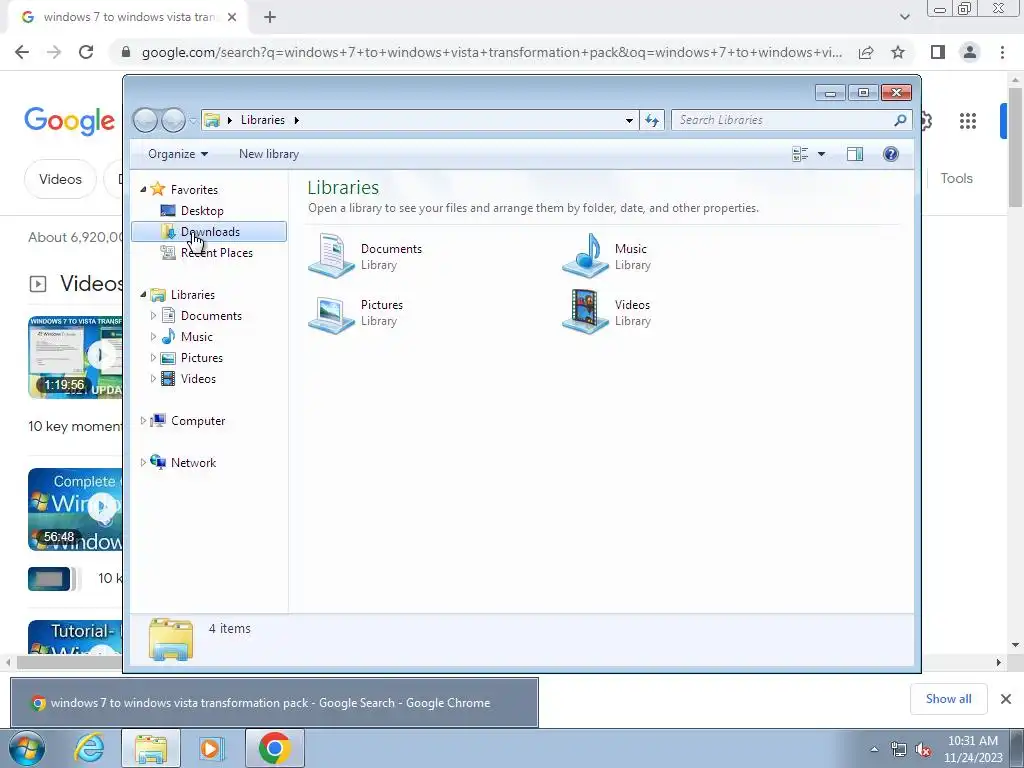
Task: Go to Google logo homepage
Action: coord(70,121)
